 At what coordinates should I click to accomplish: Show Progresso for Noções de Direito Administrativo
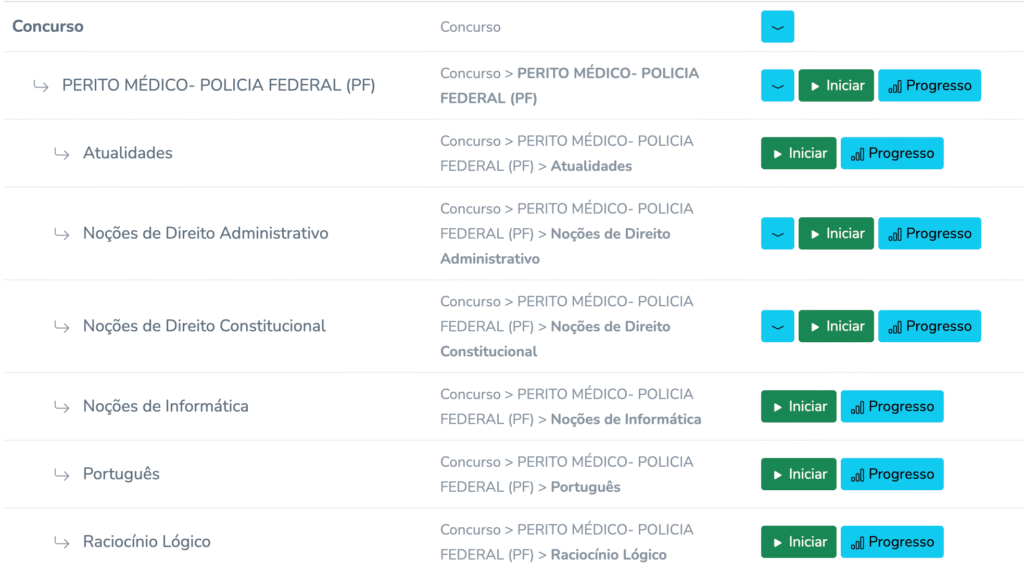[x=929, y=233]
